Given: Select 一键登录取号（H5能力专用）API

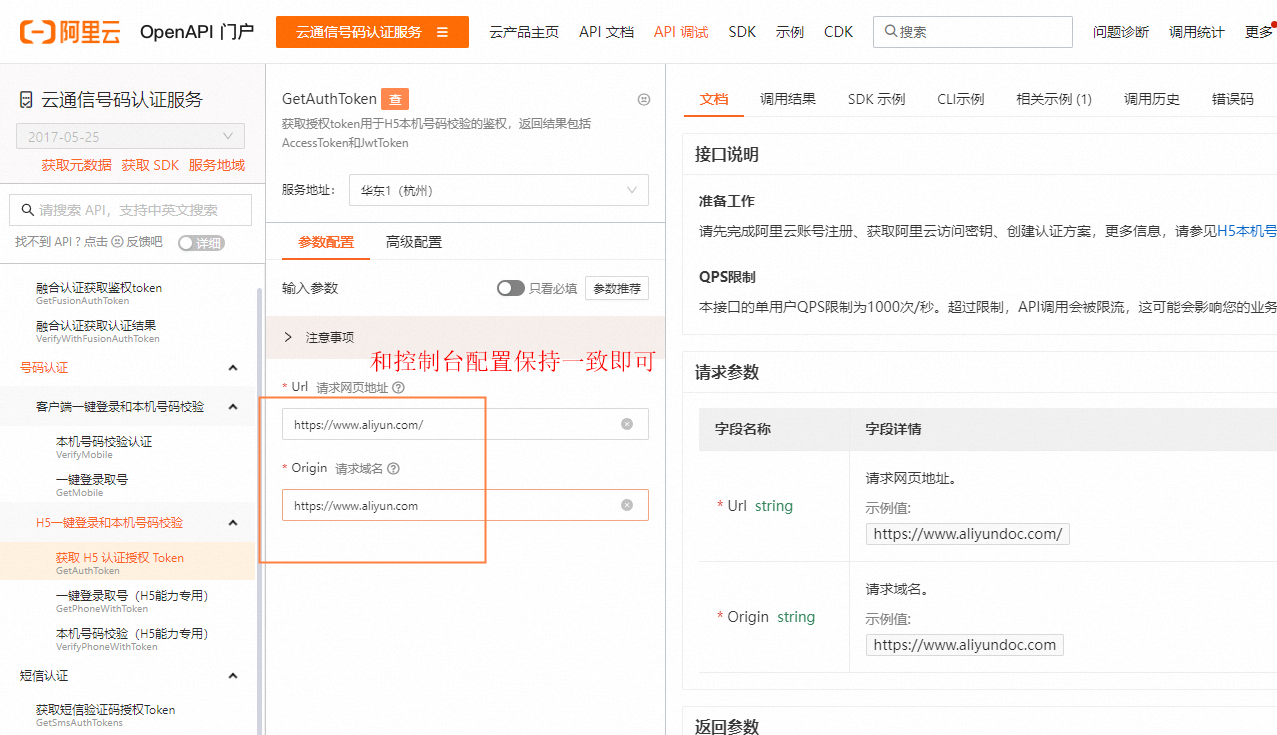Looking at the screenshot, I should tap(132, 601).
